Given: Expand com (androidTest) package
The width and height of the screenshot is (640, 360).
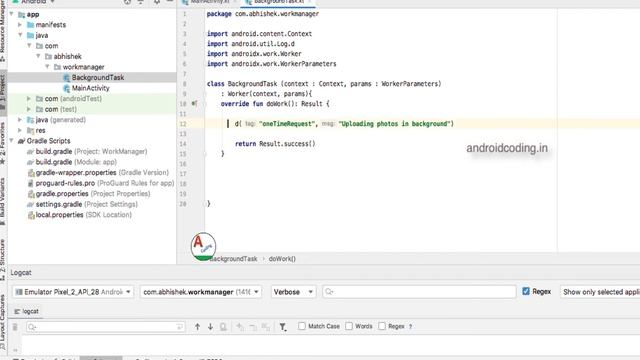Looking at the screenshot, I should coord(29,99).
